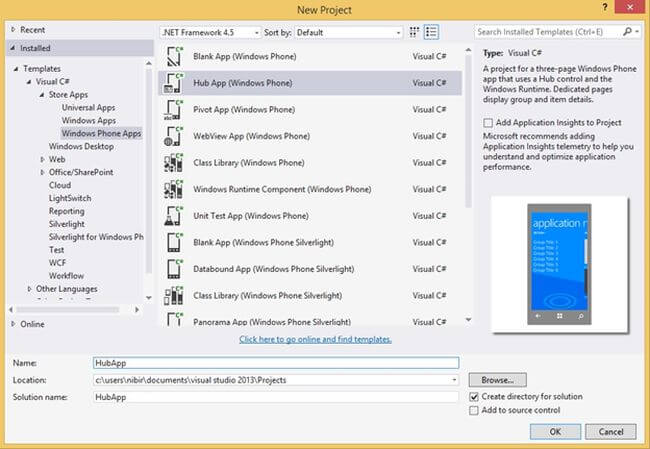Switch to small icons view

click(414, 32)
